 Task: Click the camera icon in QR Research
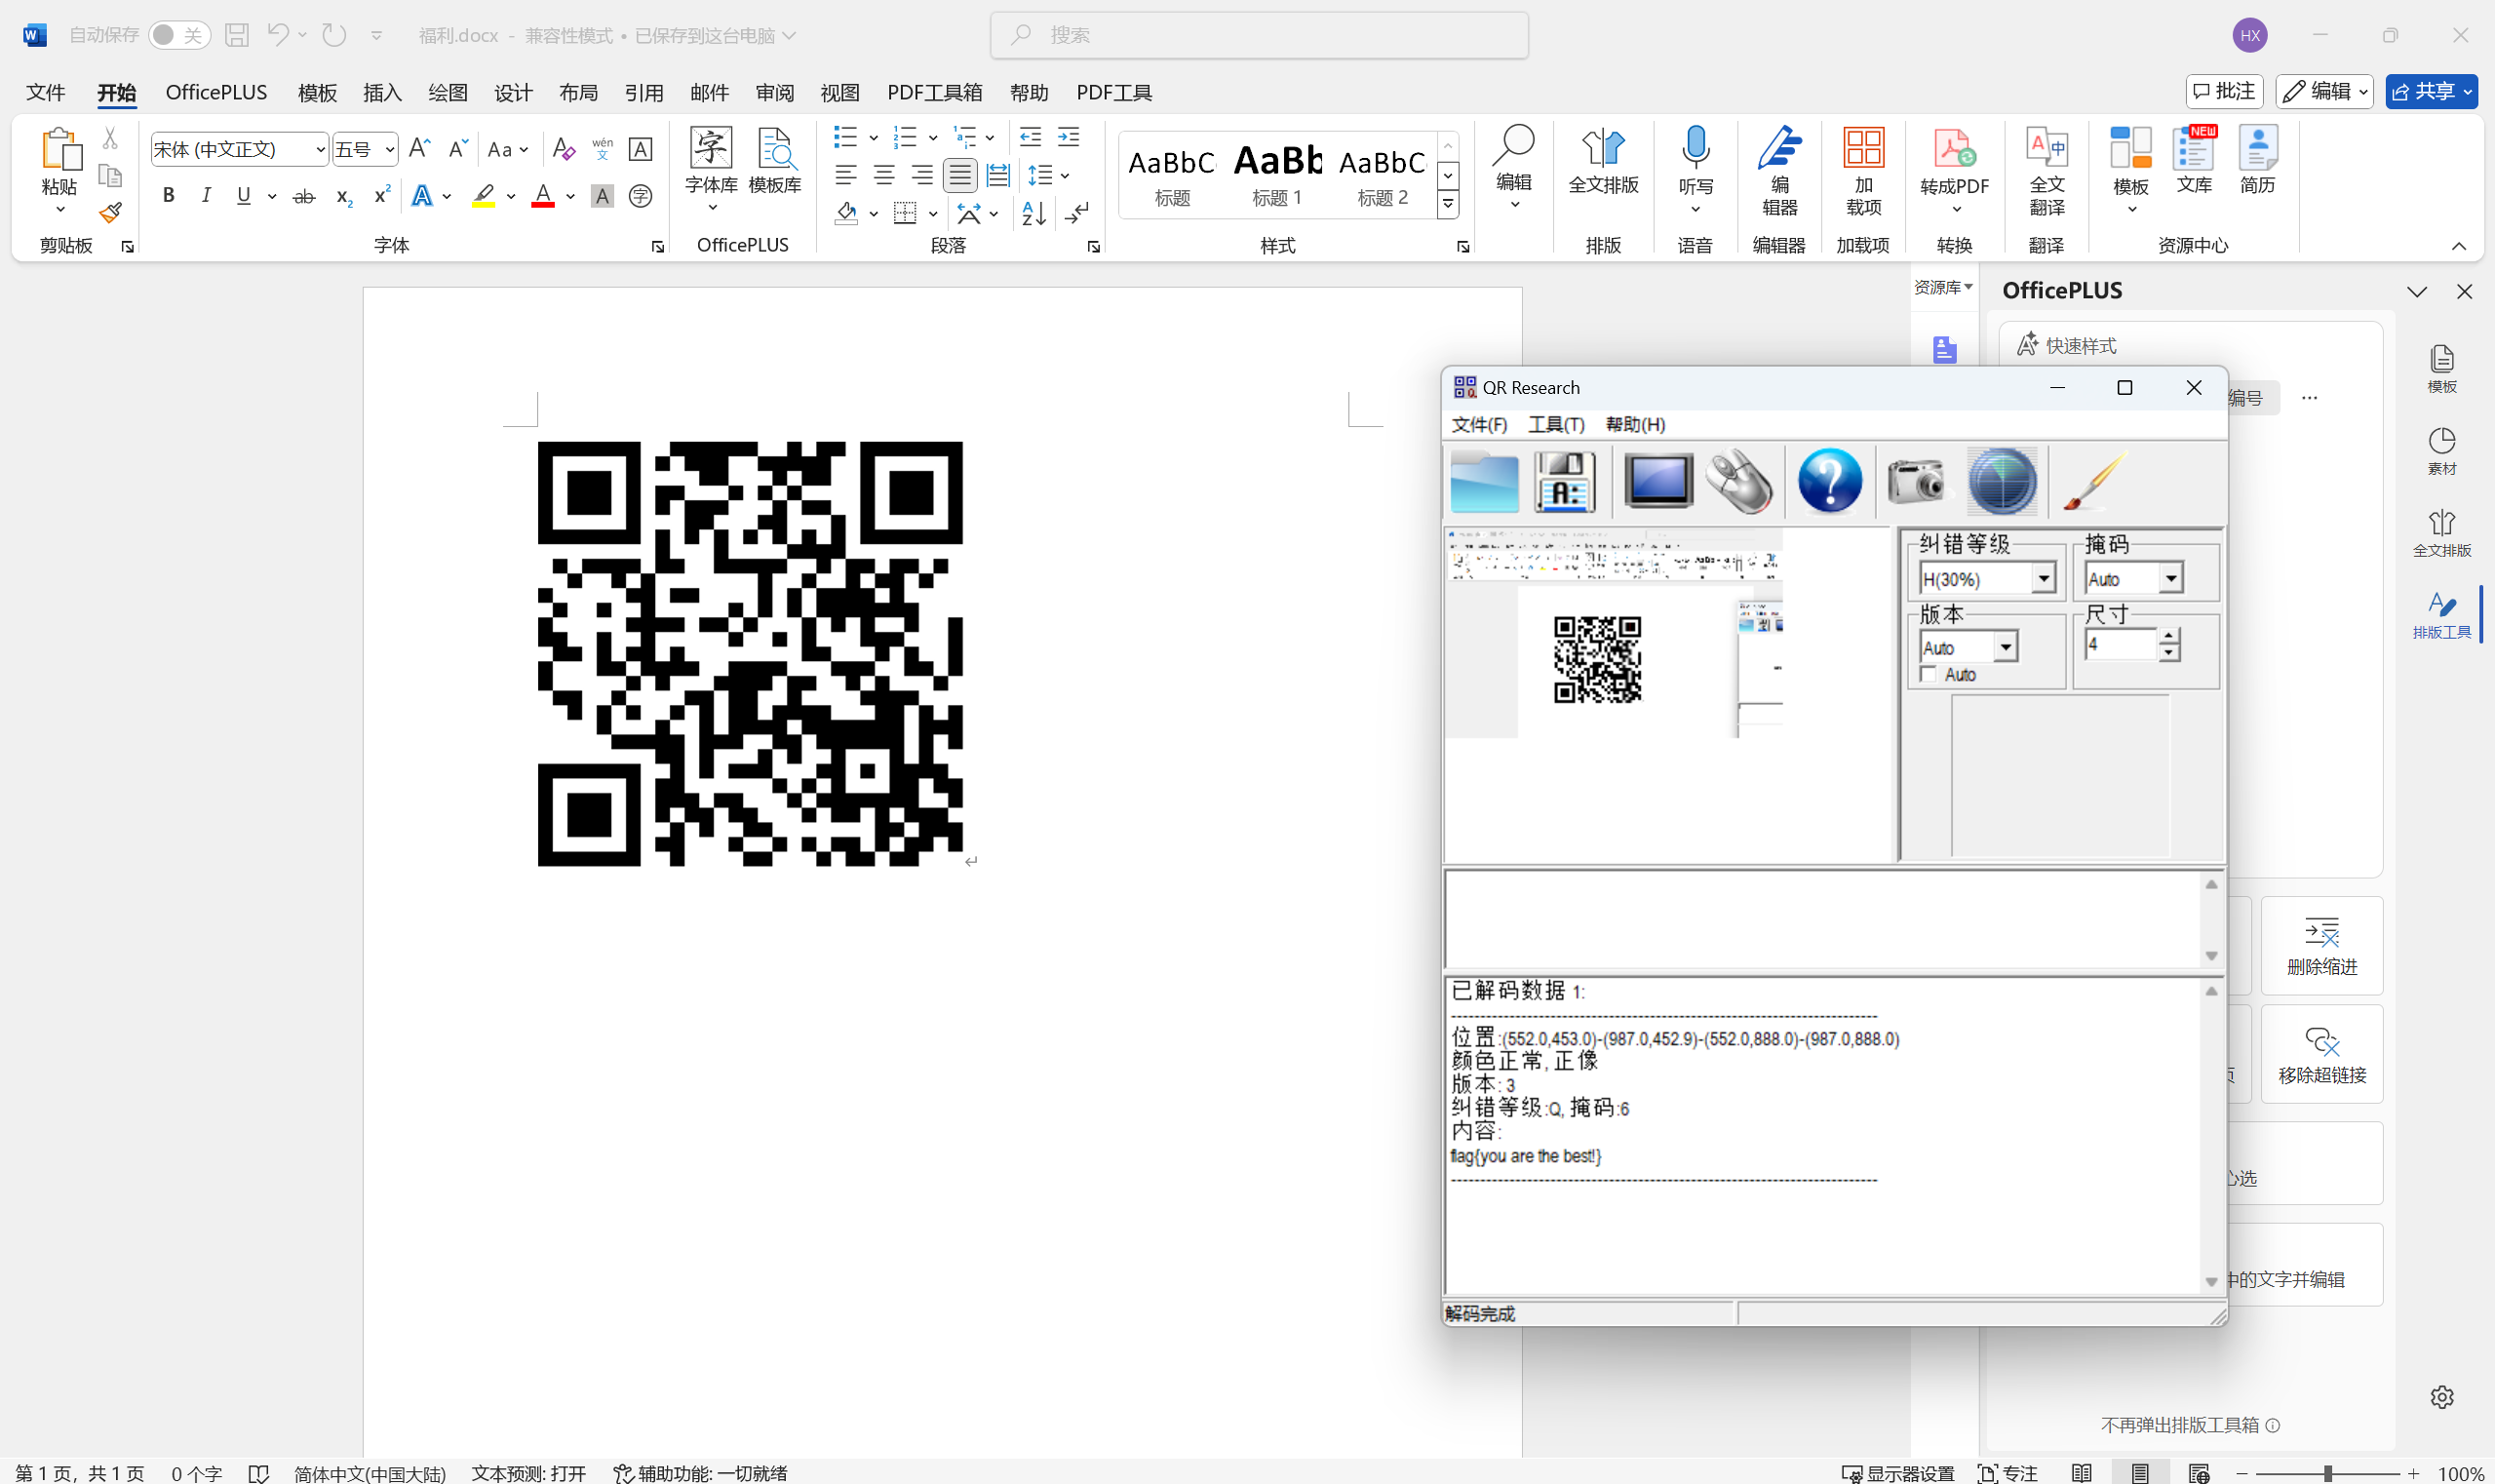click(x=1917, y=482)
